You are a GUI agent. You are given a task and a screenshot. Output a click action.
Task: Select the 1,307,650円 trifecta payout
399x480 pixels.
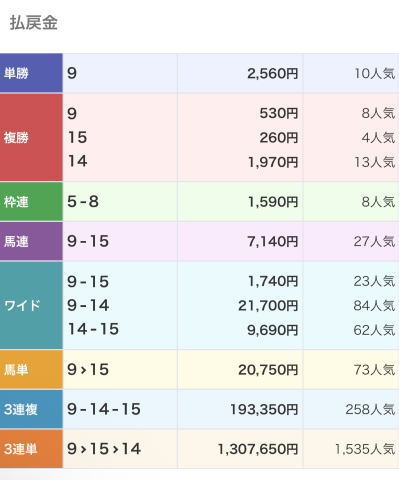coord(258,449)
